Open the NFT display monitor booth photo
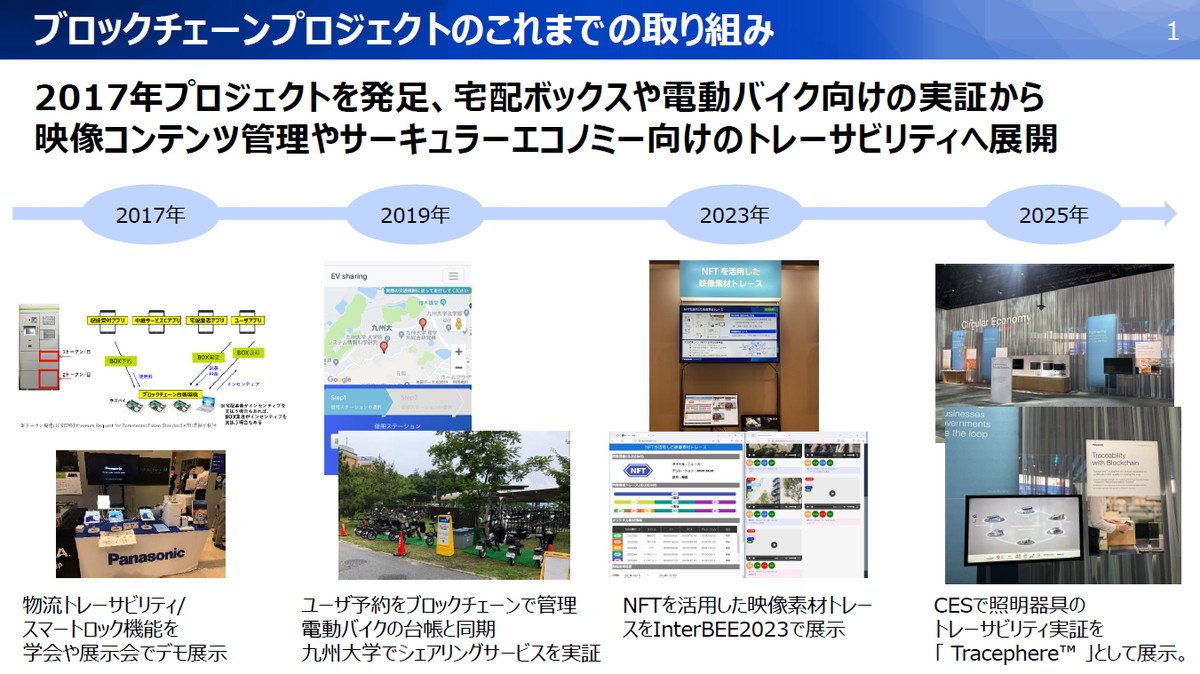Viewport: 1200px width, 674px height. [734, 345]
